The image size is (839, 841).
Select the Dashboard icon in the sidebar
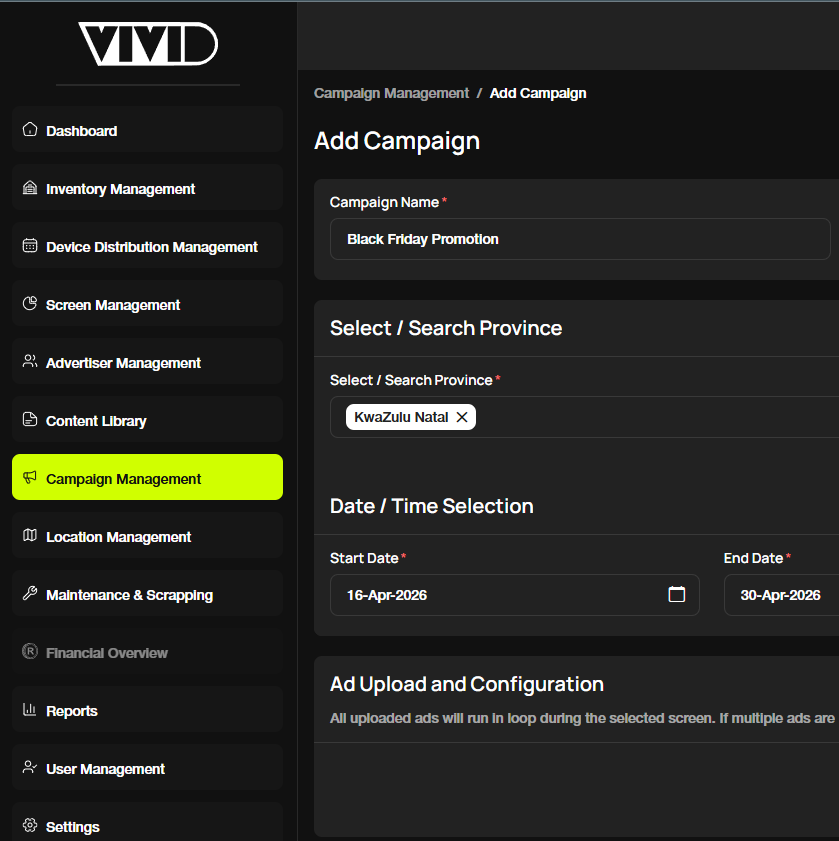(27, 130)
